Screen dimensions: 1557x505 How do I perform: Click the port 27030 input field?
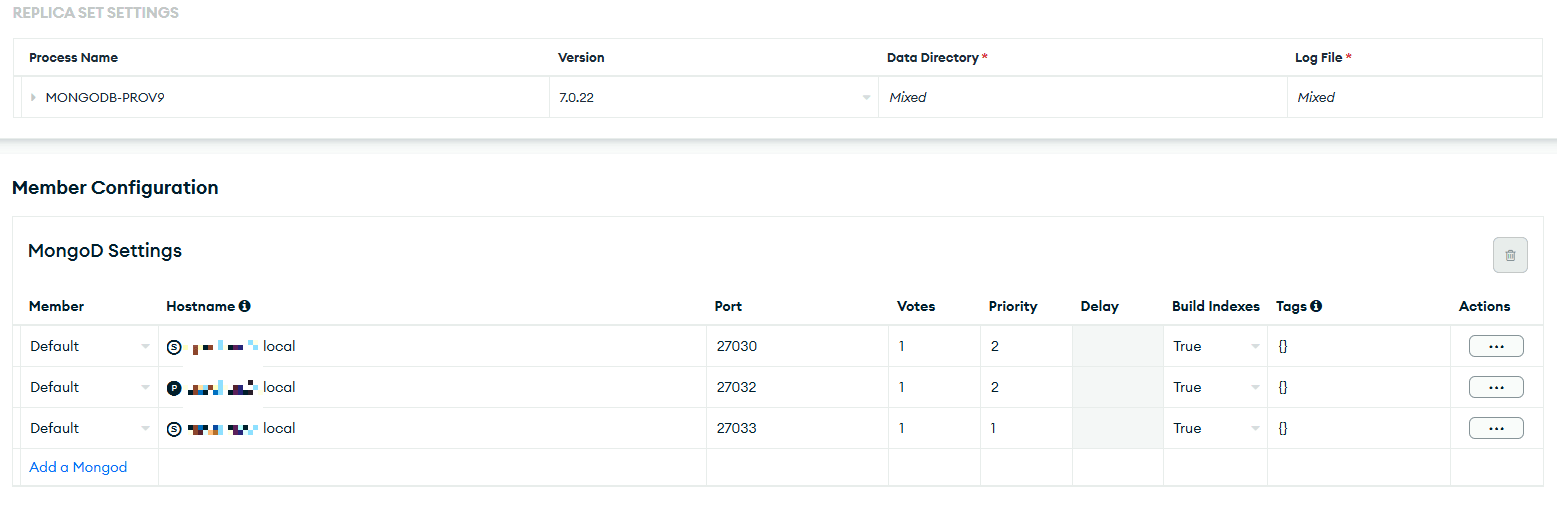click(x=795, y=346)
